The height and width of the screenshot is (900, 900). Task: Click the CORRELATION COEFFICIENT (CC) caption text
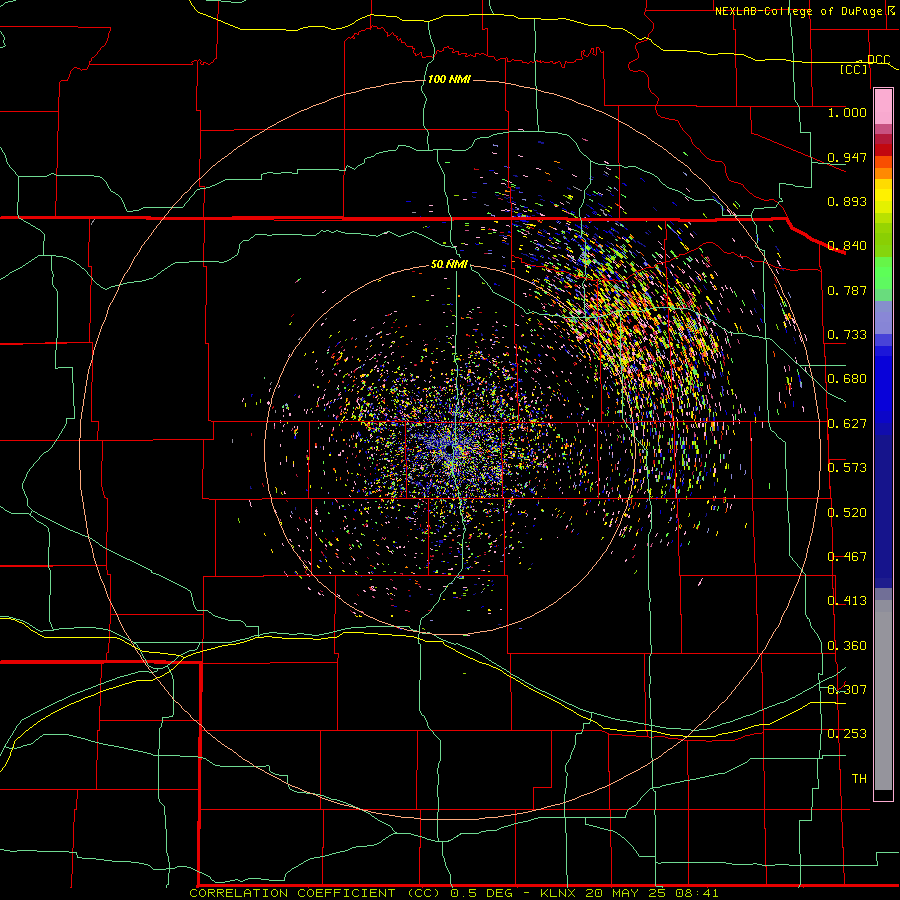315,893
